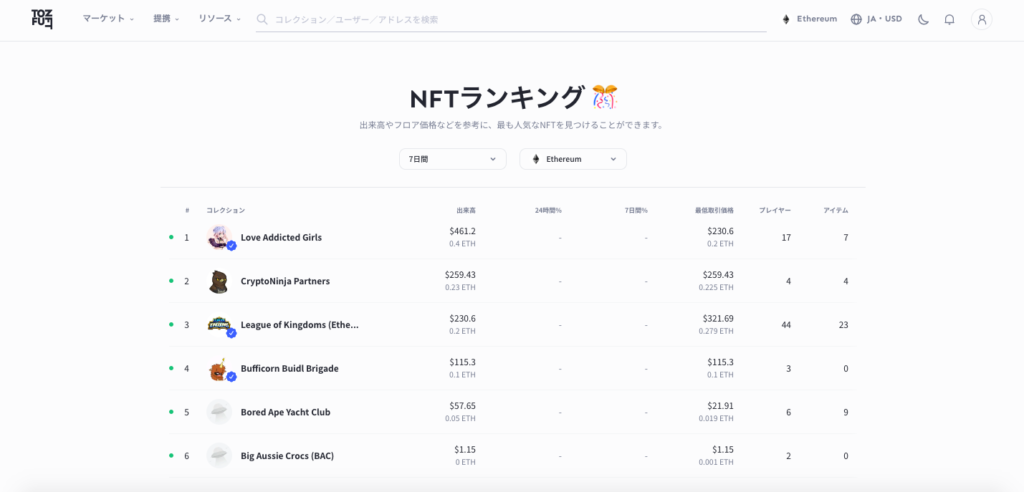1024x492 pixels.
Task: Open Love Addicted Girls collection
Action: 281,237
